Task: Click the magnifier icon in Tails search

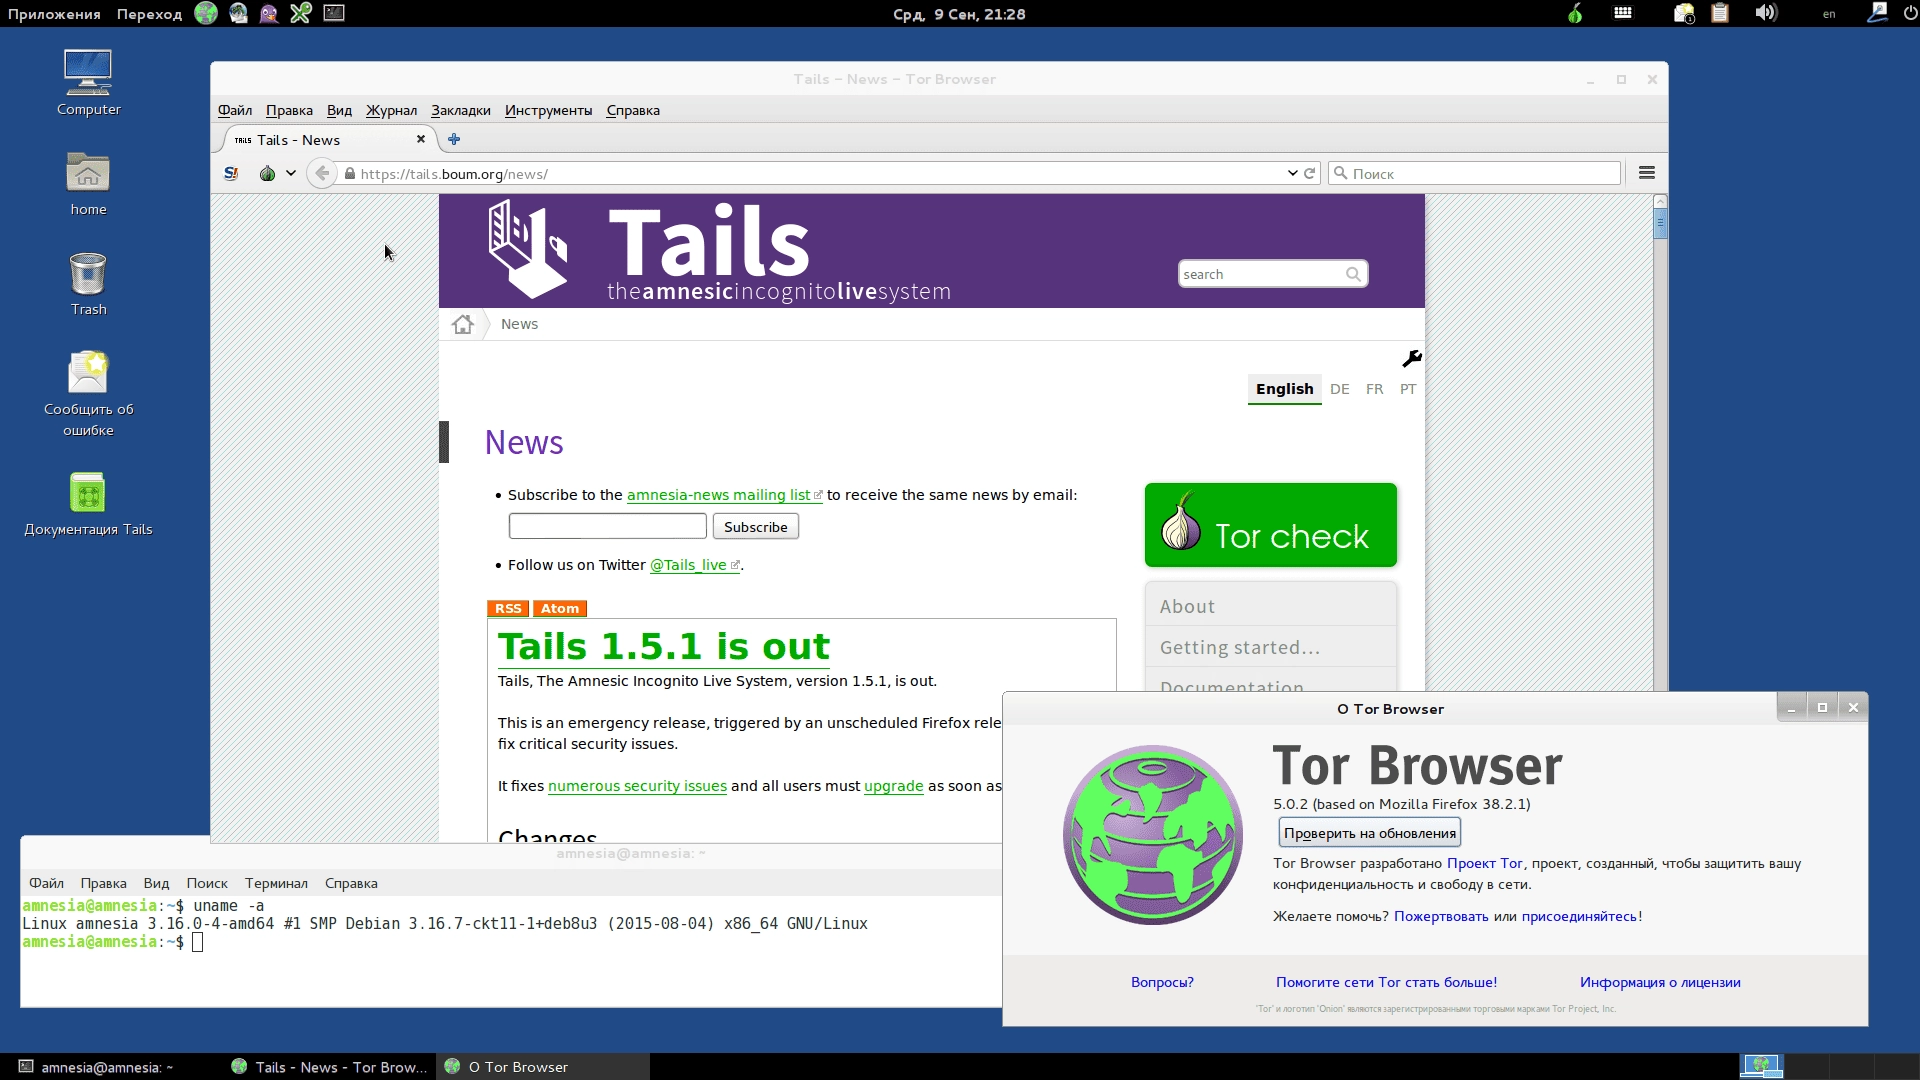Action: [x=1353, y=274]
